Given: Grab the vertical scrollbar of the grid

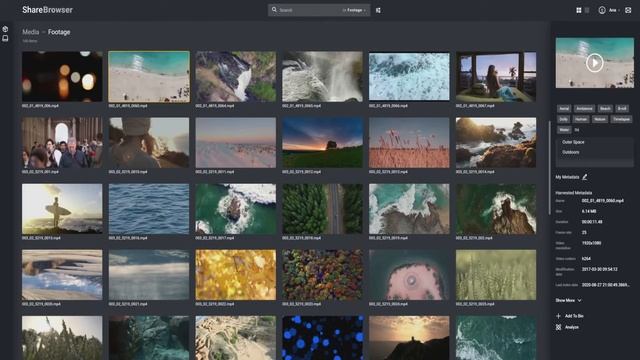Looking at the screenshot, I should coord(549,167).
